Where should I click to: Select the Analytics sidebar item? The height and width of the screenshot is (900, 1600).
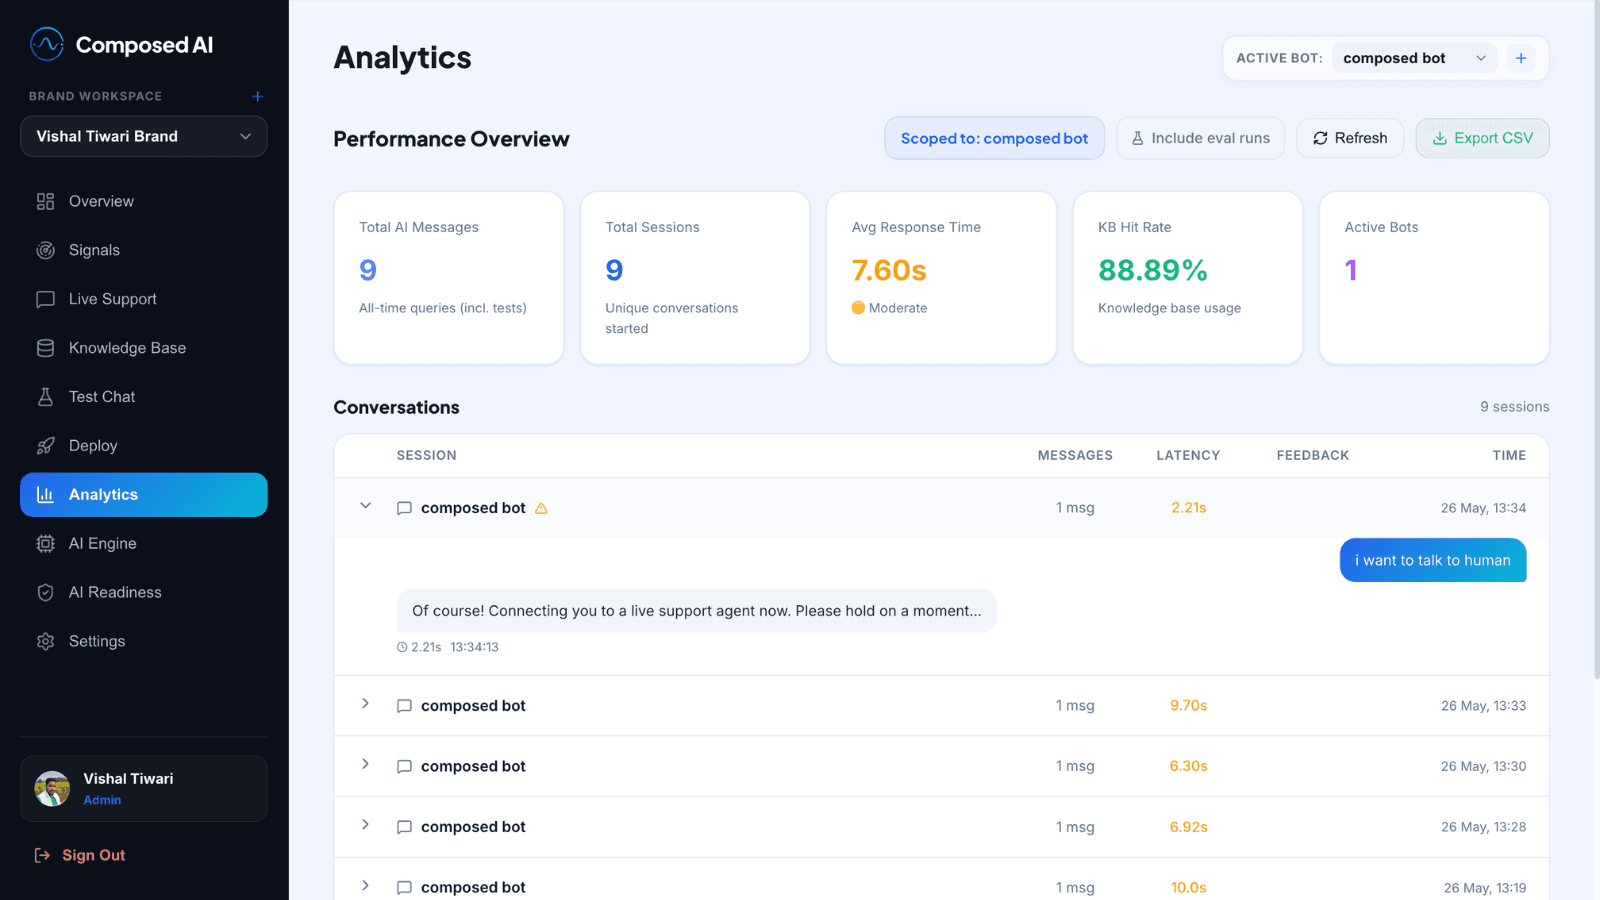pyautogui.click(x=144, y=495)
